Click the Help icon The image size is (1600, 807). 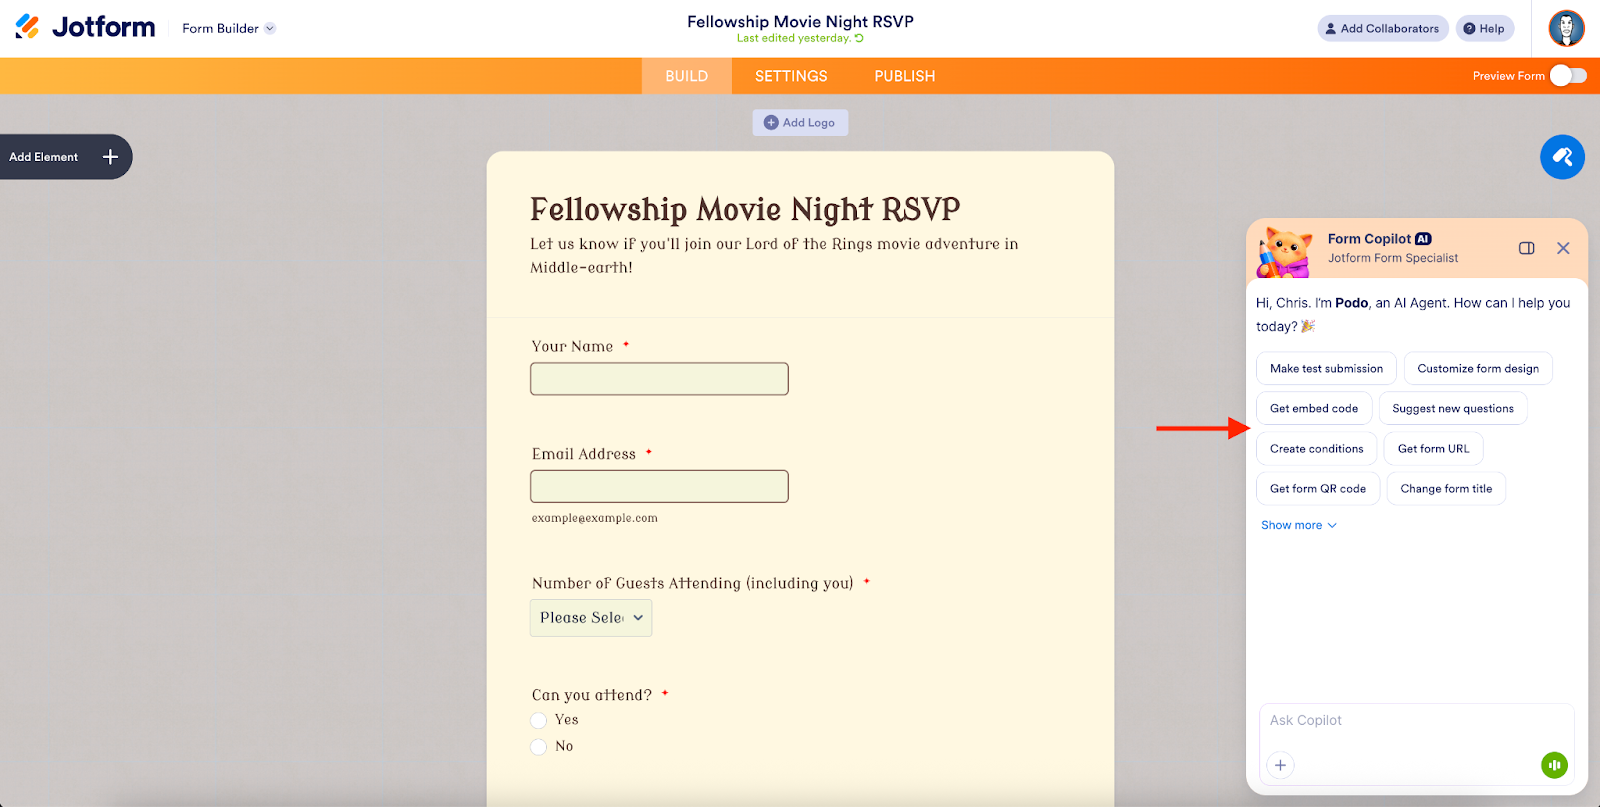tap(1470, 28)
